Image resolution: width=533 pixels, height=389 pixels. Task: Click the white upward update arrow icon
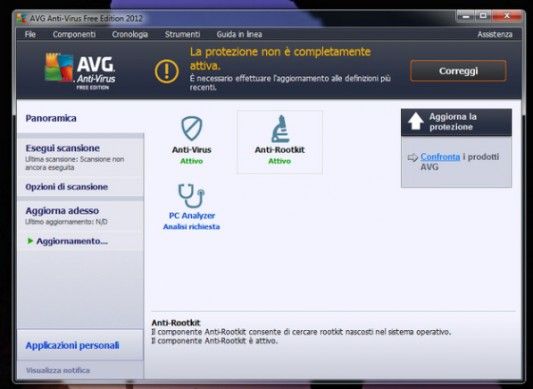[x=416, y=121]
